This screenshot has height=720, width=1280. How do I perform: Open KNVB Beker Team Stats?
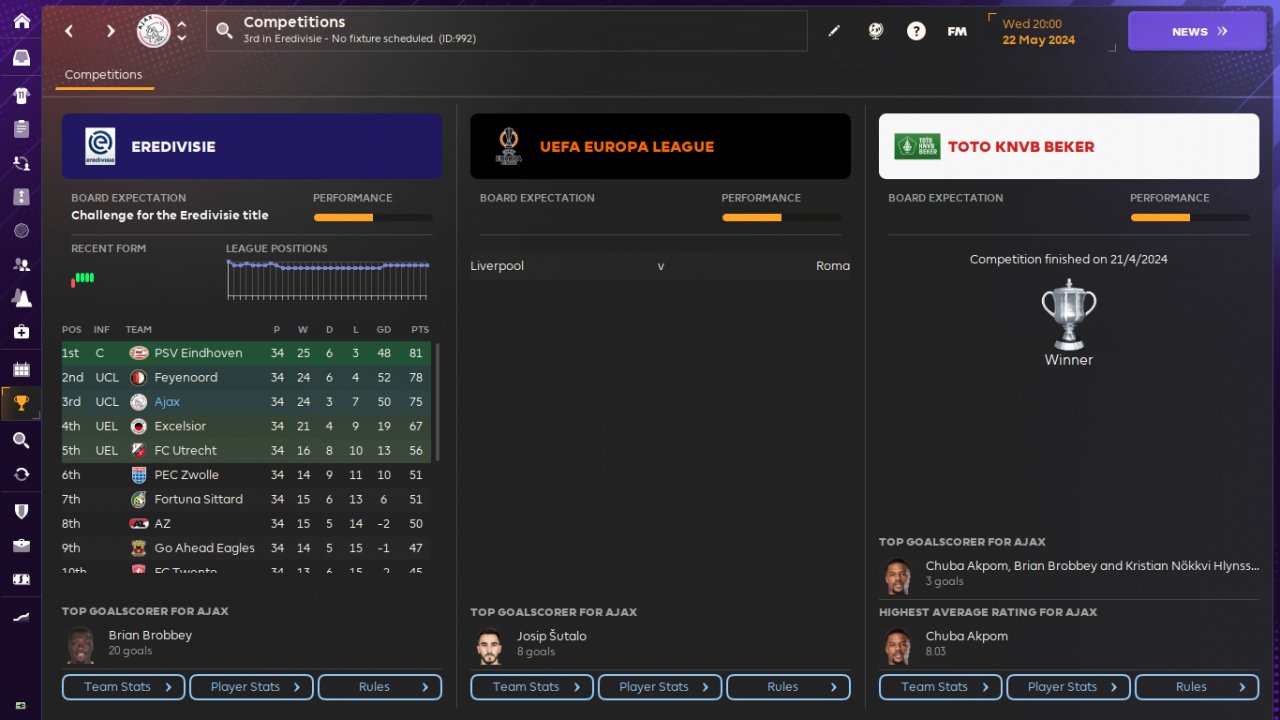(x=941, y=687)
